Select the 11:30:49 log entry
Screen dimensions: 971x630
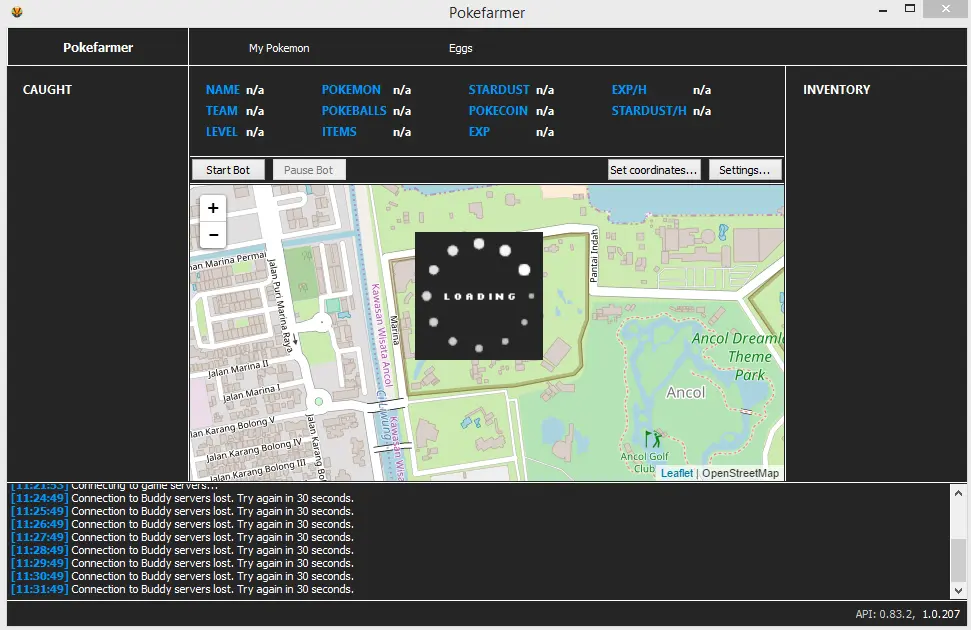[x=183, y=576]
